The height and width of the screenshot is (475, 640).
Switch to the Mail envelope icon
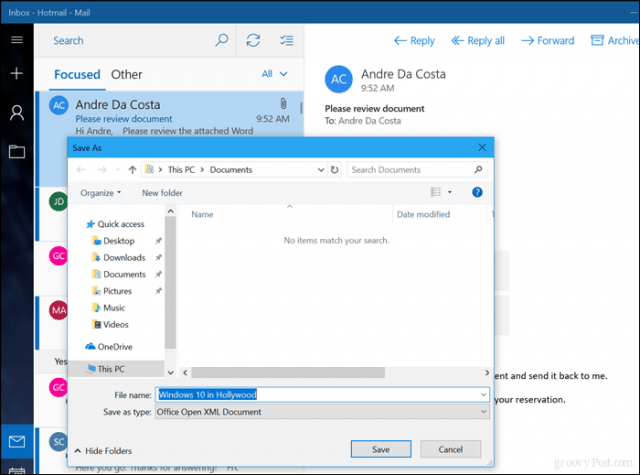17,442
